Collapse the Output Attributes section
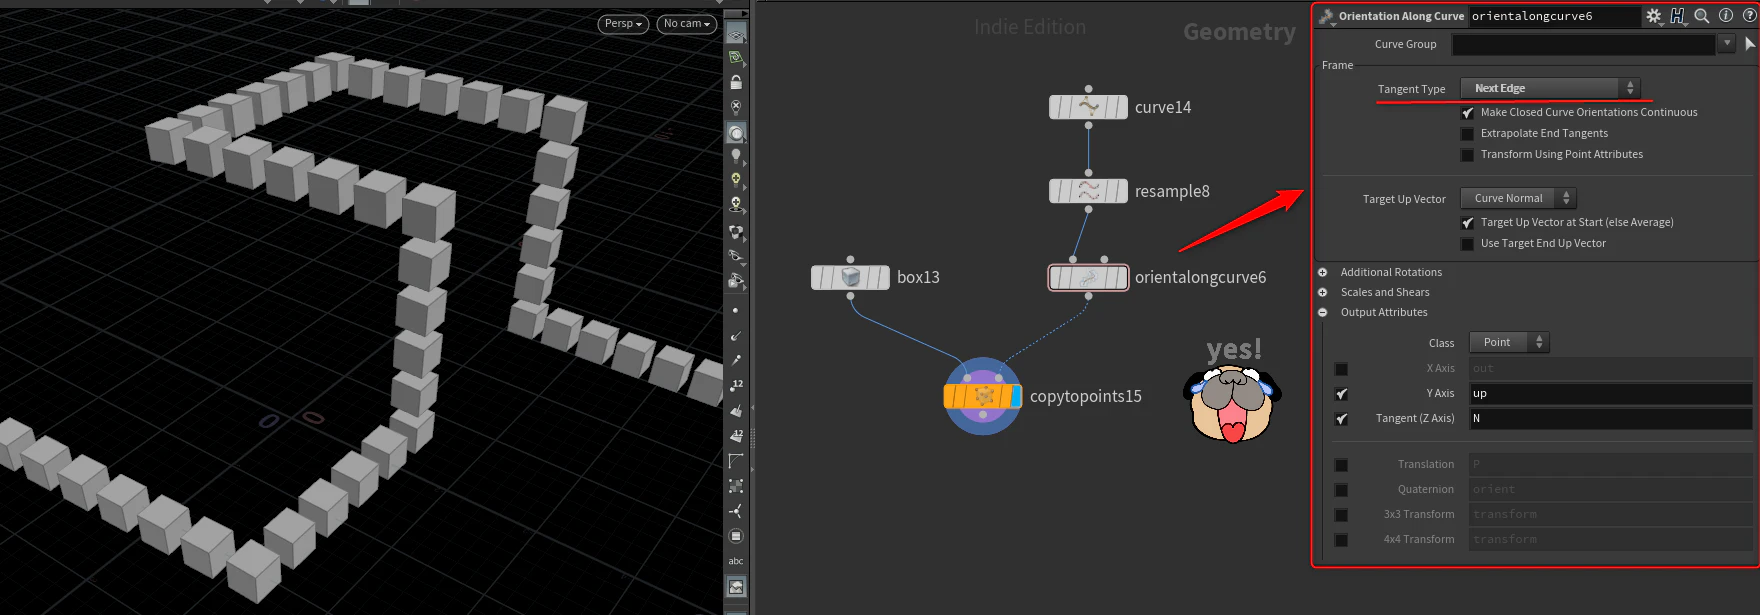The image size is (1760, 615). (x=1322, y=312)
